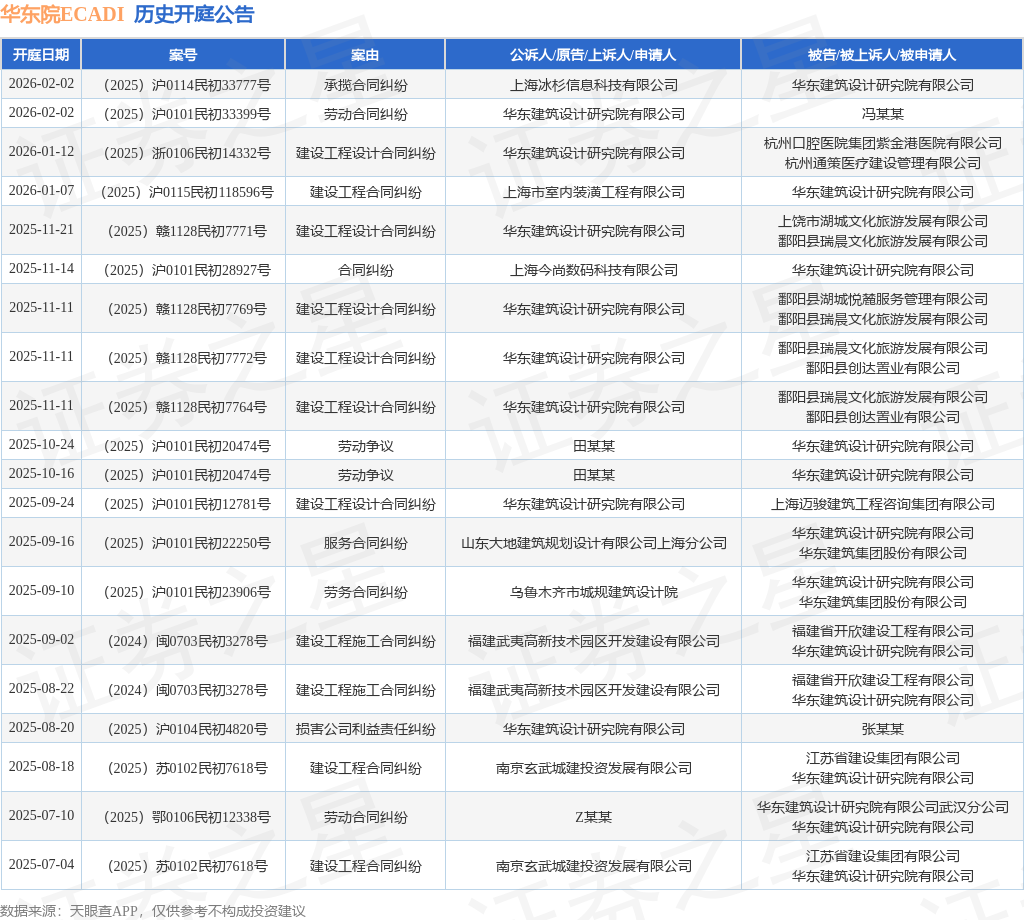Click case number 沪0101民初28927号
Image resolution: width=1024 pixels, height=920 pixels.
[187, 270]
